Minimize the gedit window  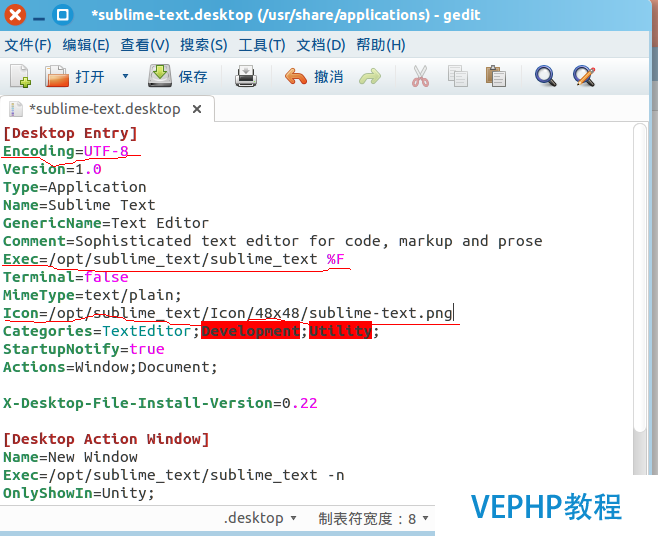pyautogui.click(x=39, y=16)
